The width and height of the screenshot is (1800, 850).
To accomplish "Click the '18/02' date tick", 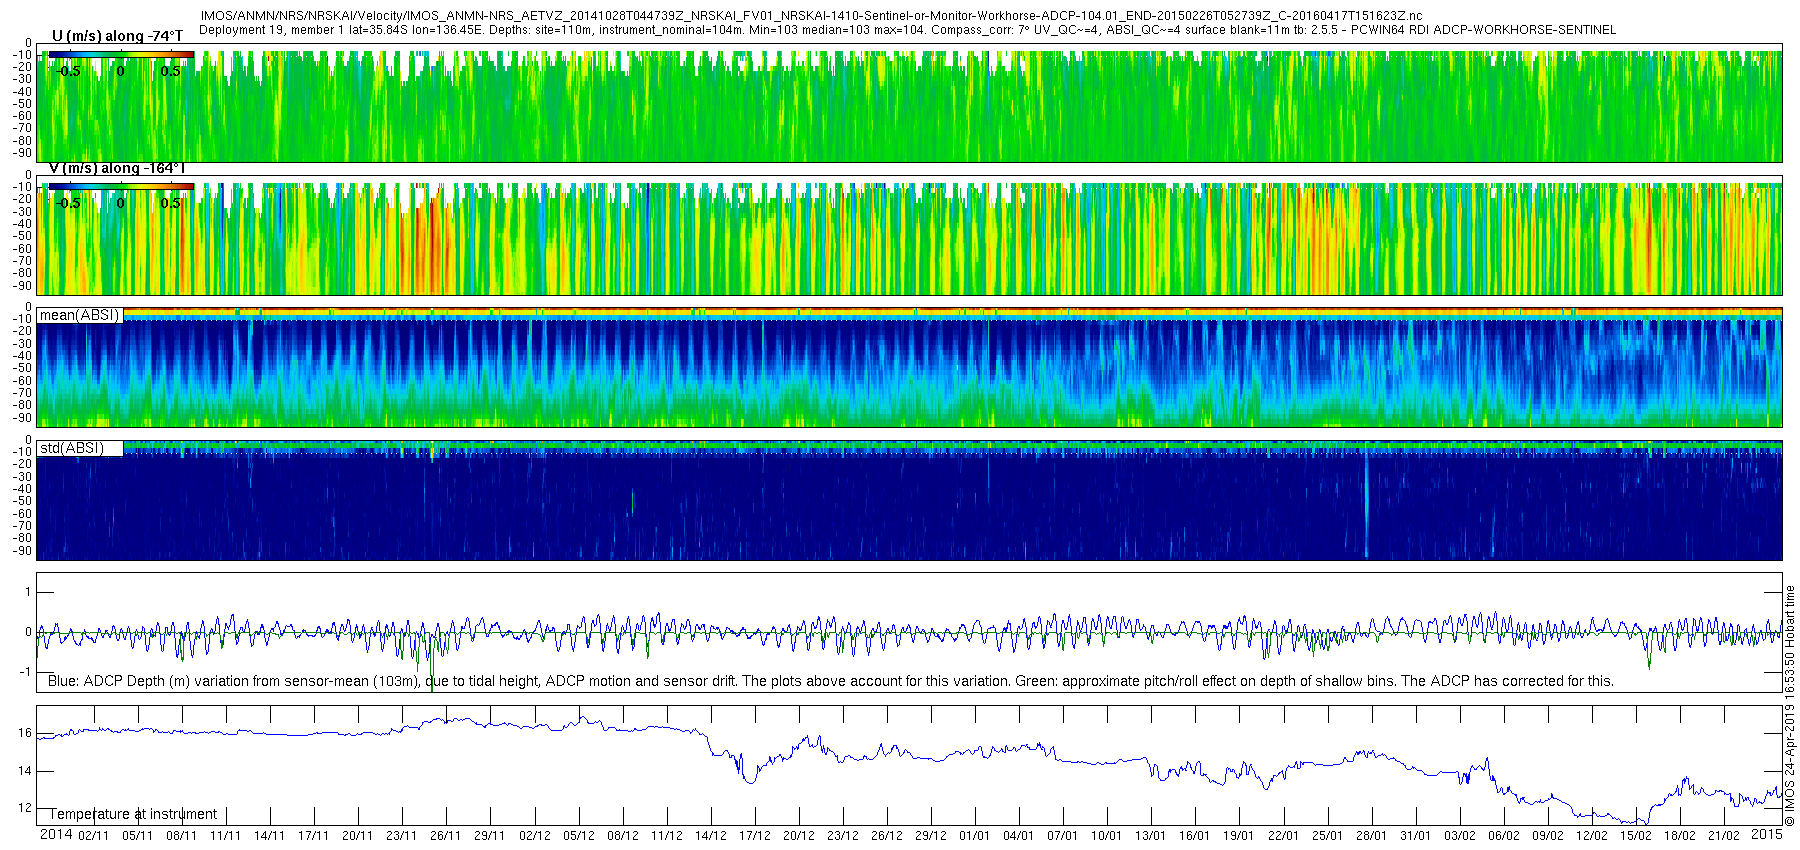I will point(1679,836).
